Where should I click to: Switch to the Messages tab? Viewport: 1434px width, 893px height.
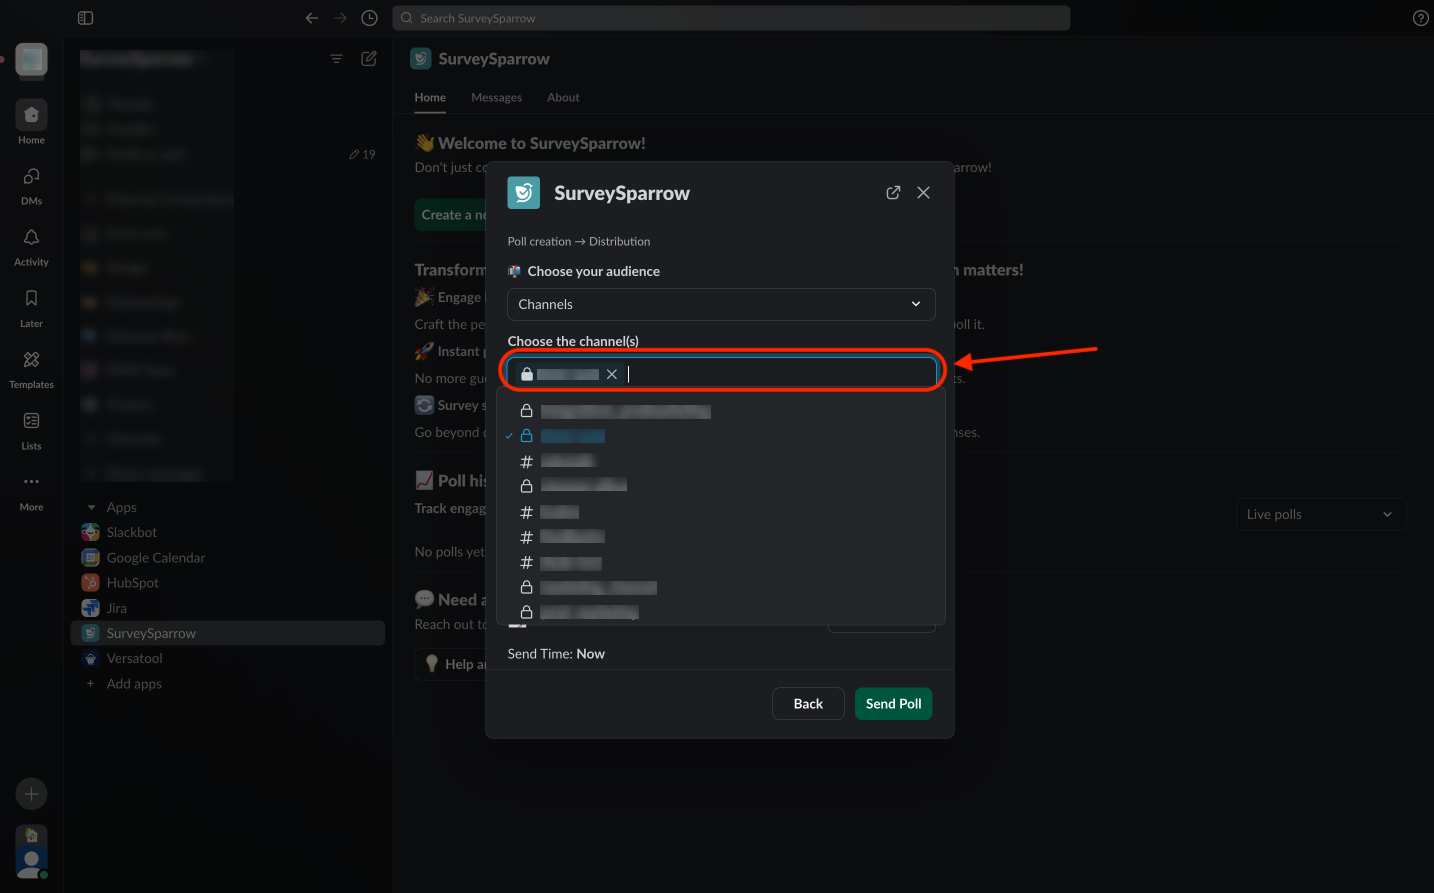click(x=496, y=98)
